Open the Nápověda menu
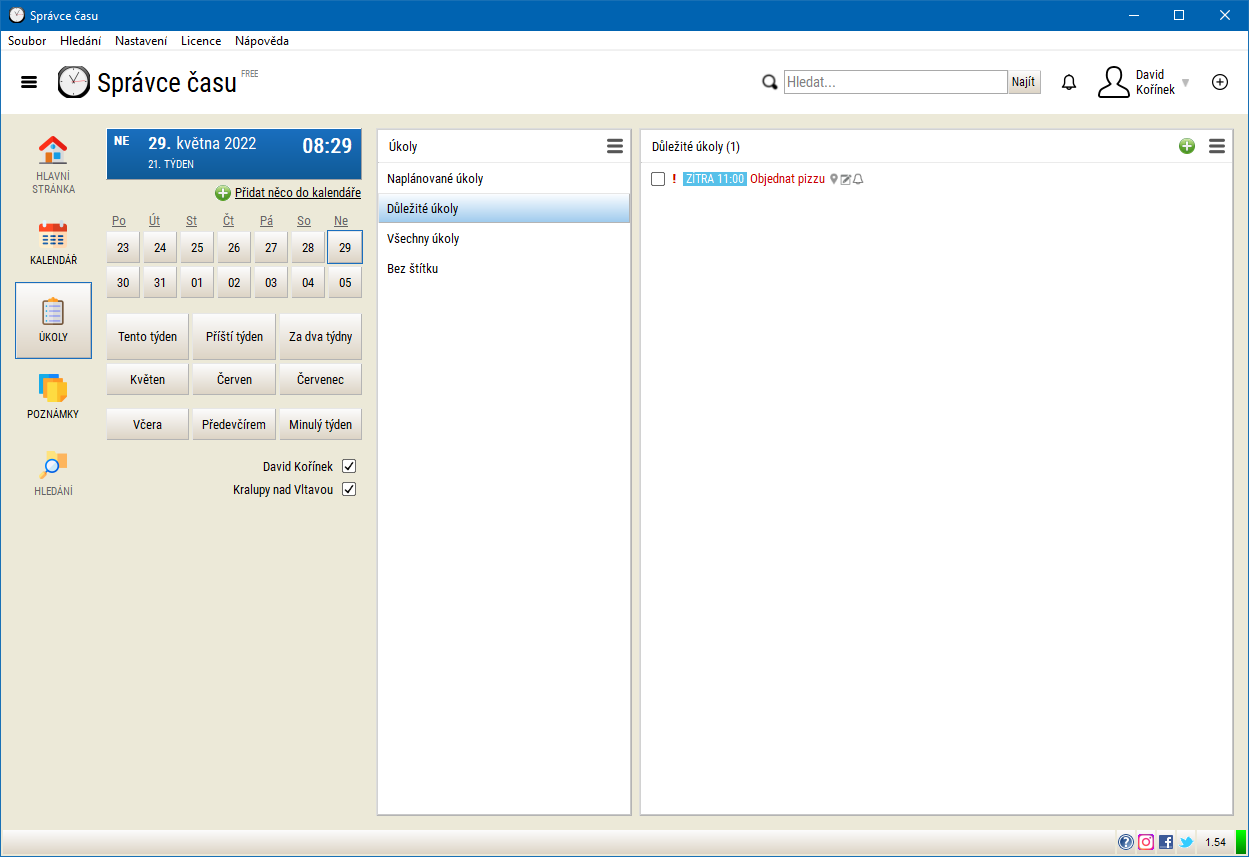Viewport: 1249px width, 857px height. (262, 41)
